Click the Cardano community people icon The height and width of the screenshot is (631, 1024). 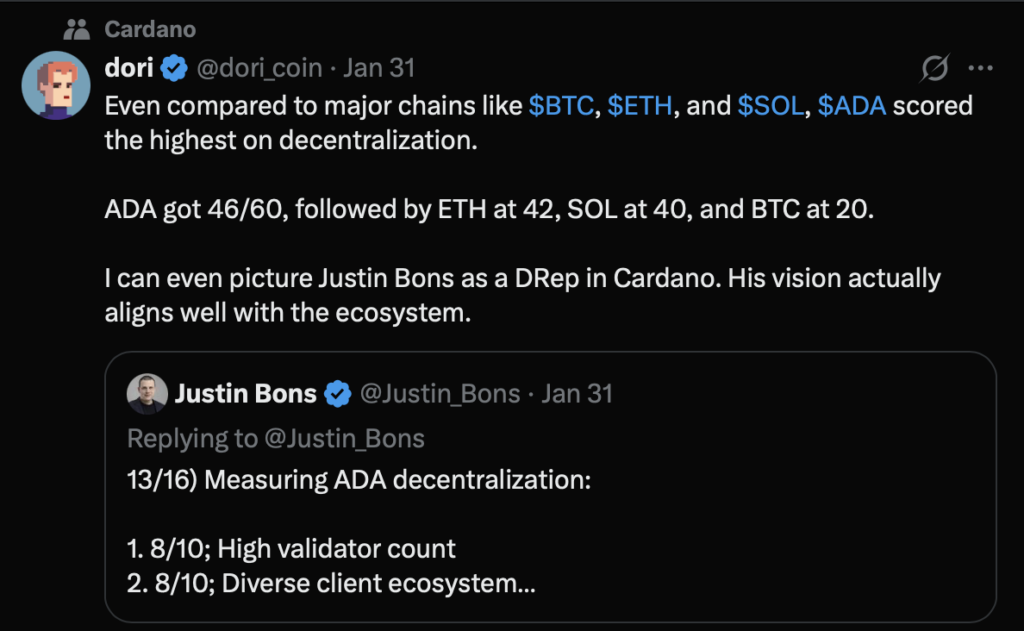pyautogui.click(x=75, y=29)
